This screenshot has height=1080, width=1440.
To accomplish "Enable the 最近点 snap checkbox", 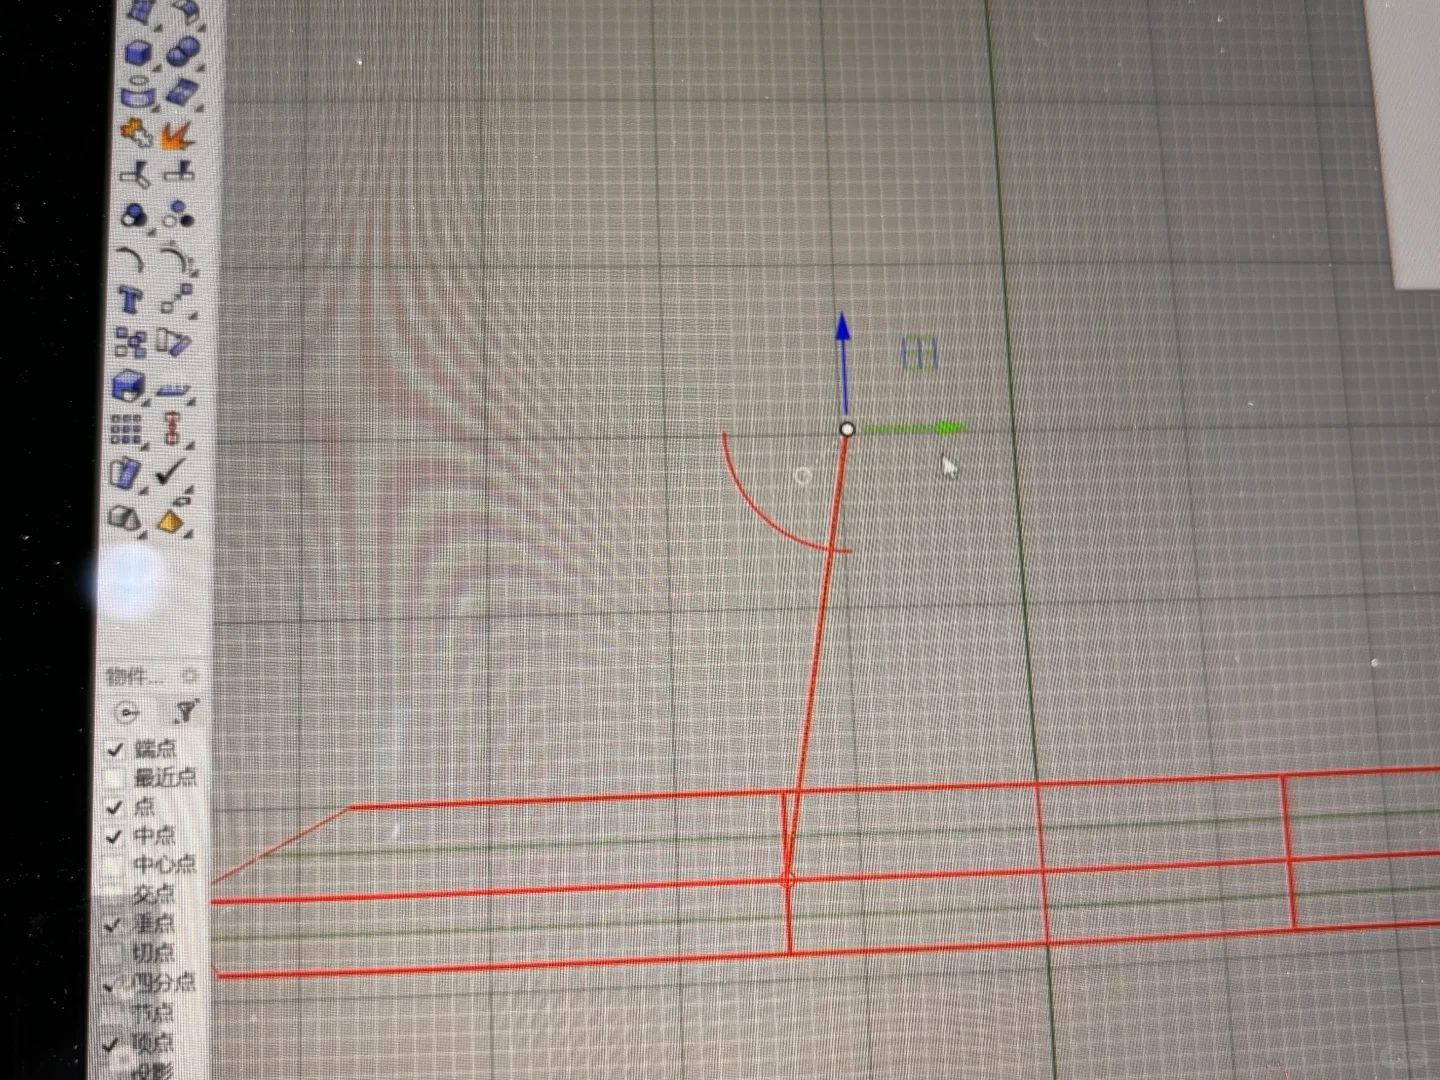I will (x=115, y=777).
